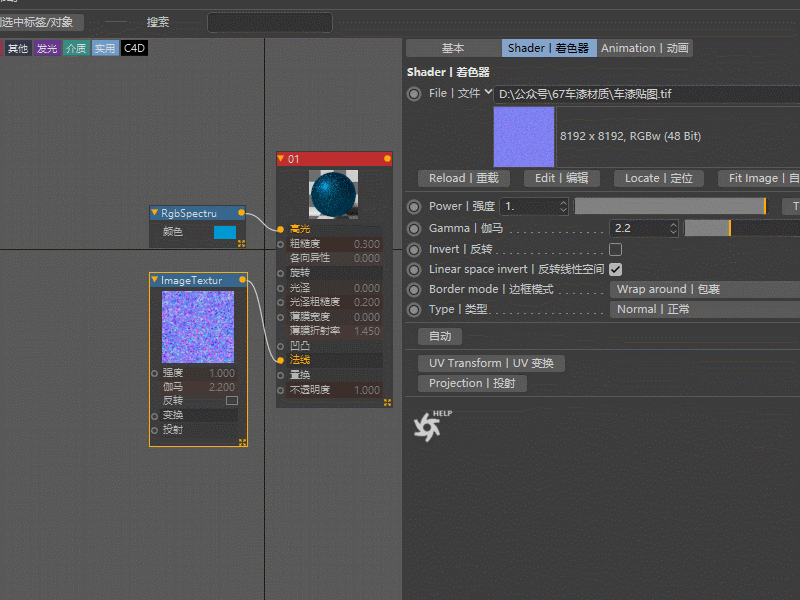Select the C4D node category tag
Screen dimensions: 800x600
click(x=134, y=48)
